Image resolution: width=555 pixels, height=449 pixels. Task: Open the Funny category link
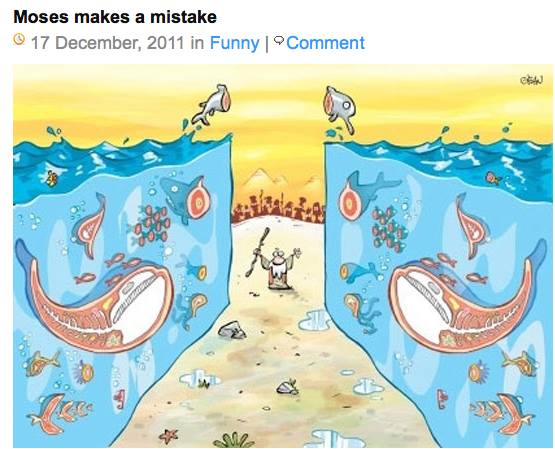pyautogui.click(x=234, y=43)
